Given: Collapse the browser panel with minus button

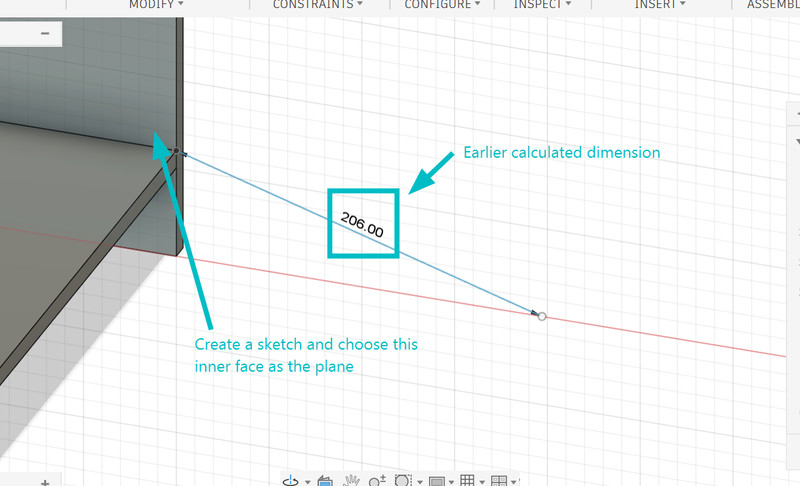Looking at the screenshot, I should tap(45, 34).
